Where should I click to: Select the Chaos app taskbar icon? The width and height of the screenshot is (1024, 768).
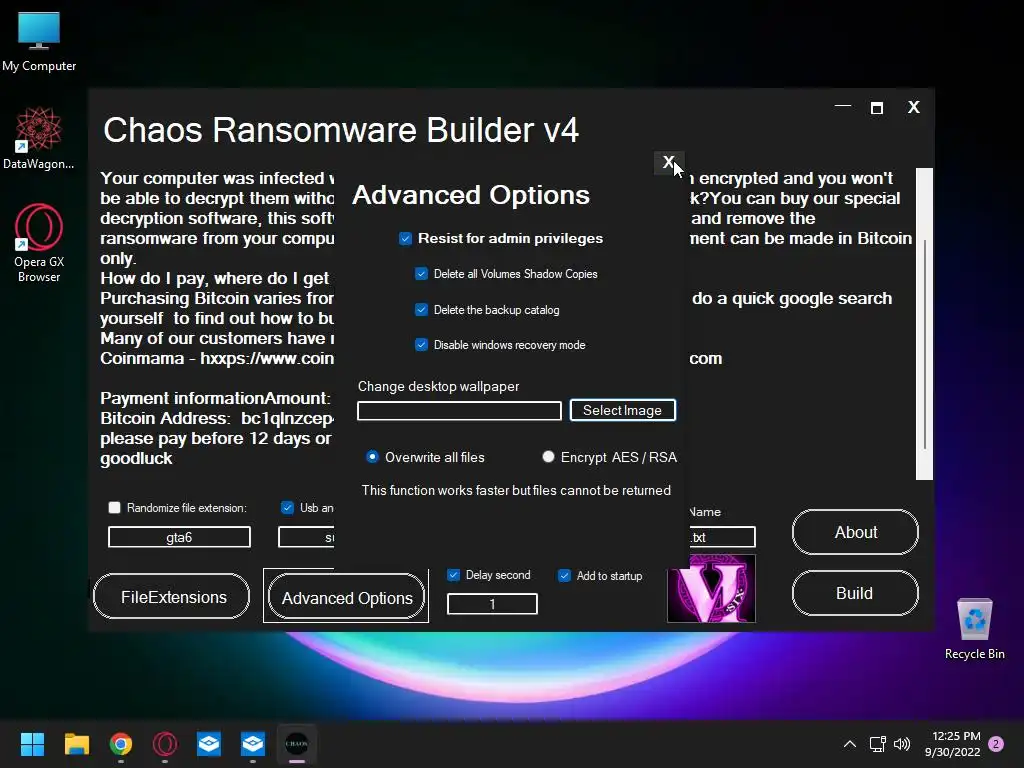coord(296,744)
